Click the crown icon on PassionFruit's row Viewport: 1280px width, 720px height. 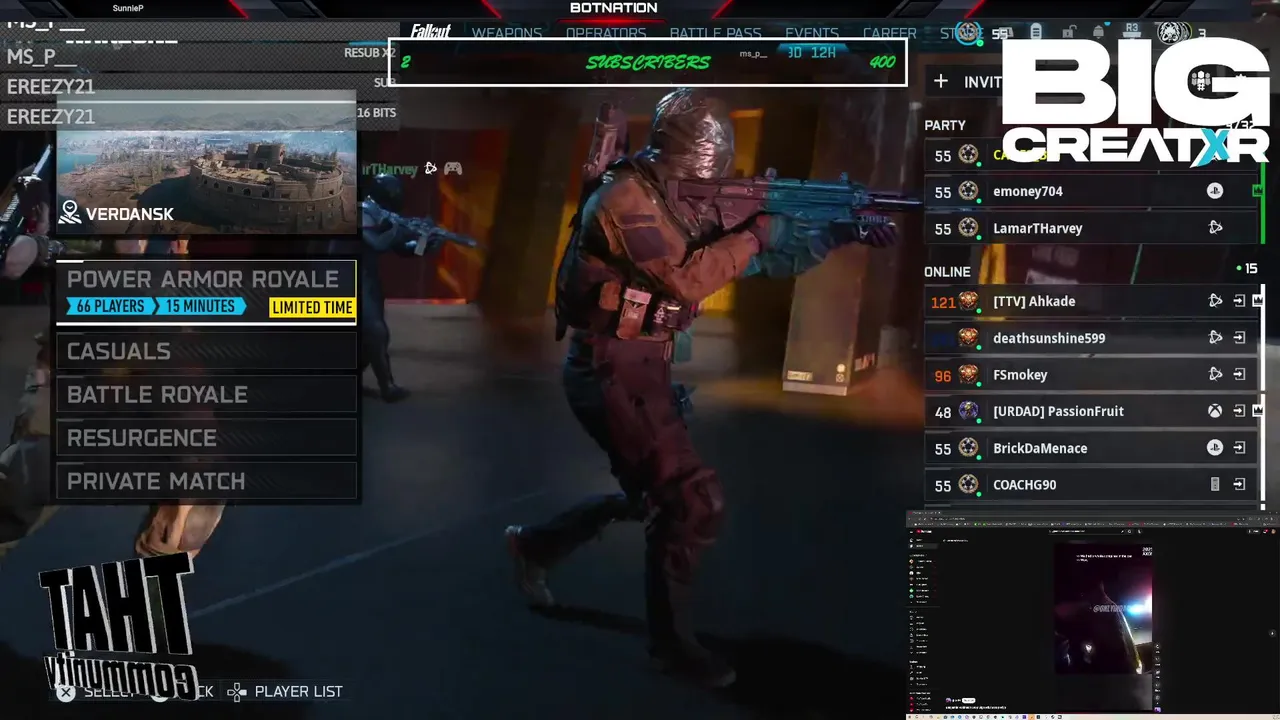pyautogui.click(x=1257, y=410)
